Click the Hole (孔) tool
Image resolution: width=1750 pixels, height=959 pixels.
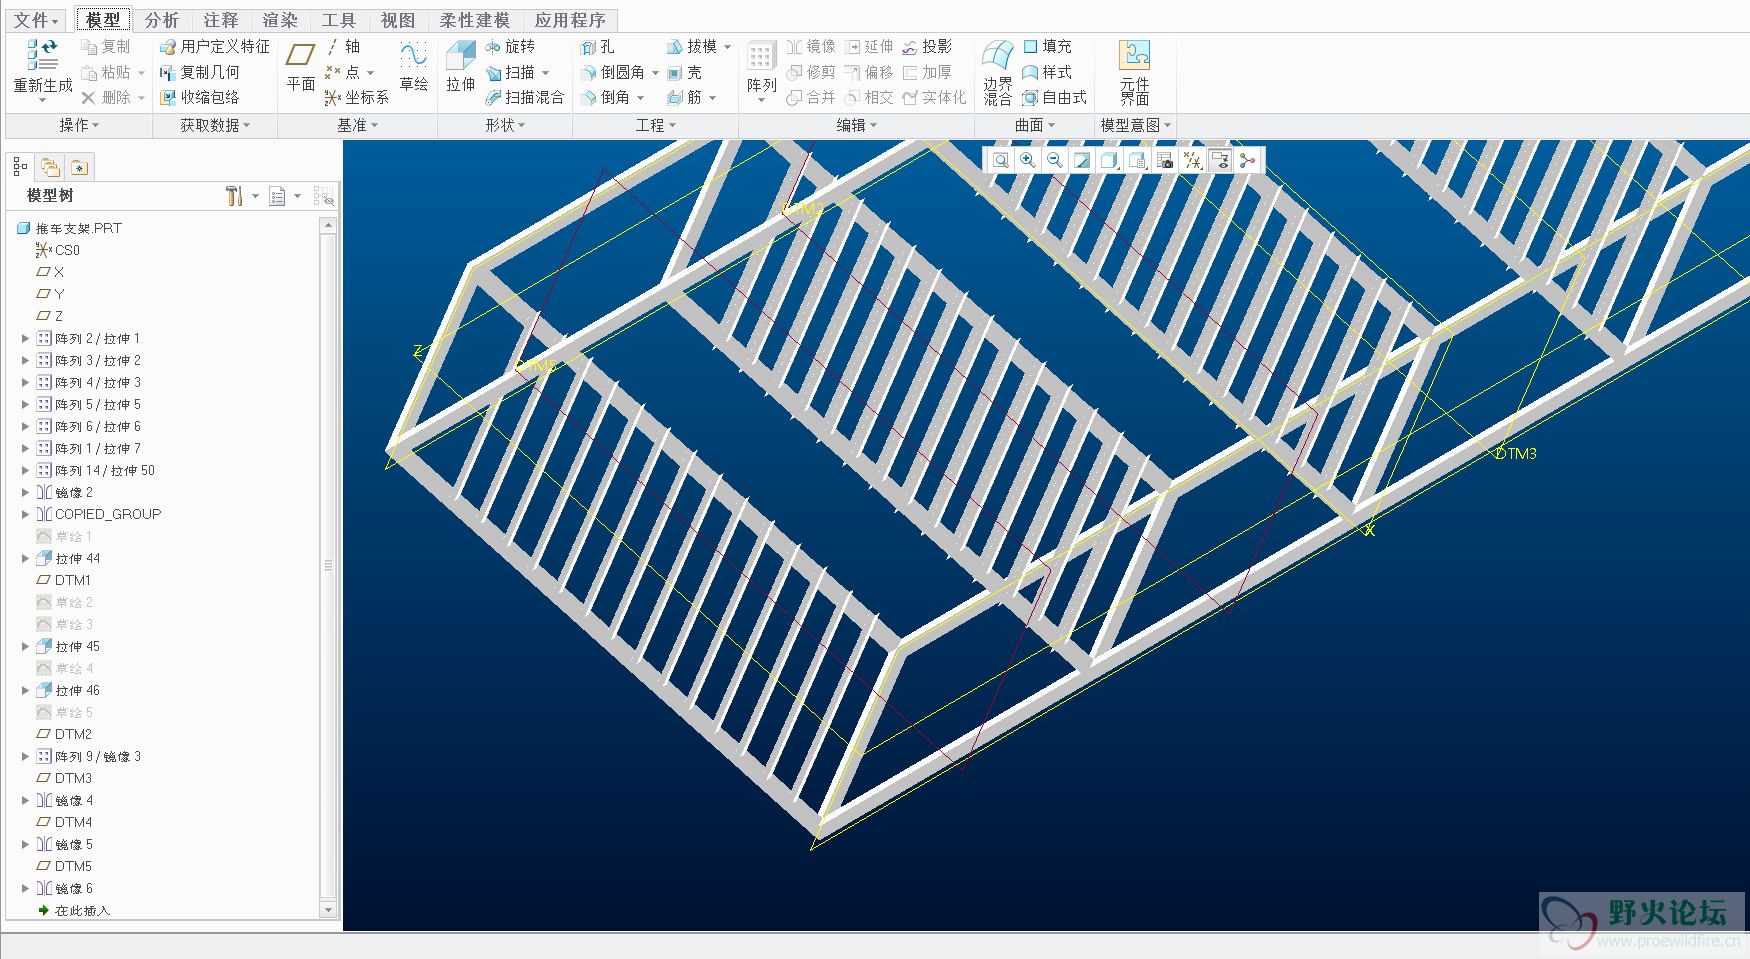click(x=598, y=46)
